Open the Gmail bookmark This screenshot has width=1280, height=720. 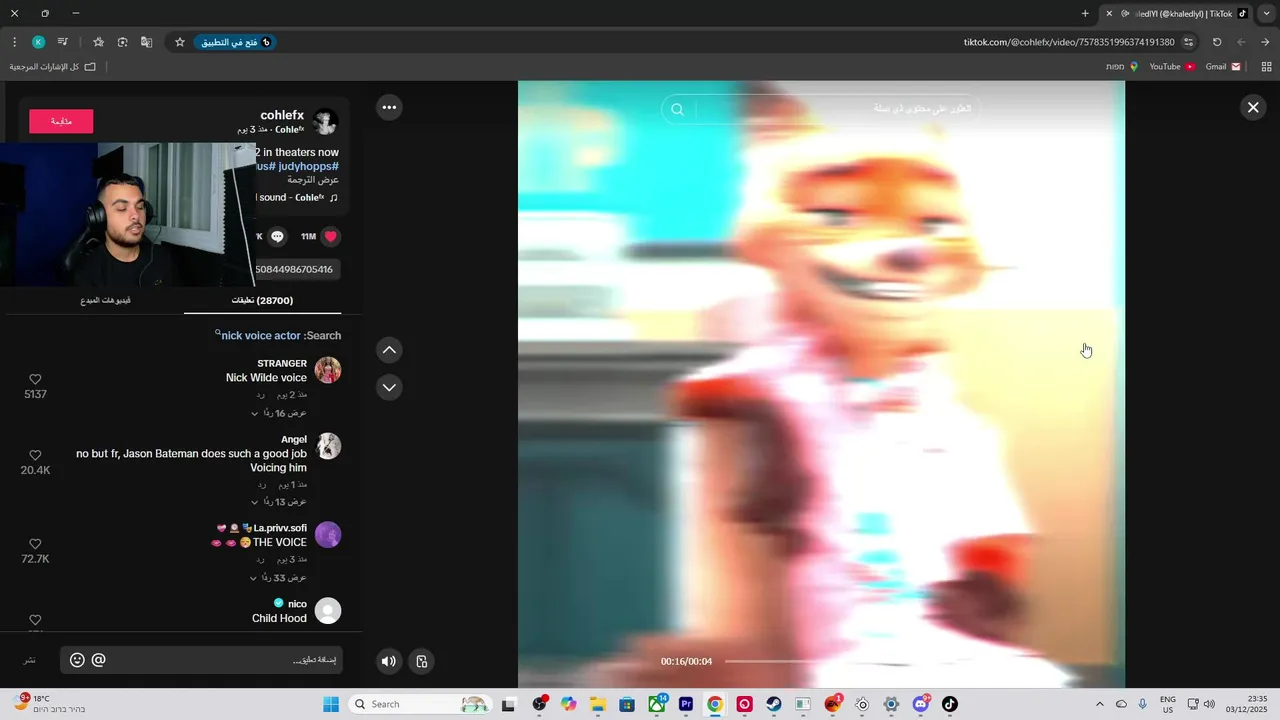point(1223,66)
